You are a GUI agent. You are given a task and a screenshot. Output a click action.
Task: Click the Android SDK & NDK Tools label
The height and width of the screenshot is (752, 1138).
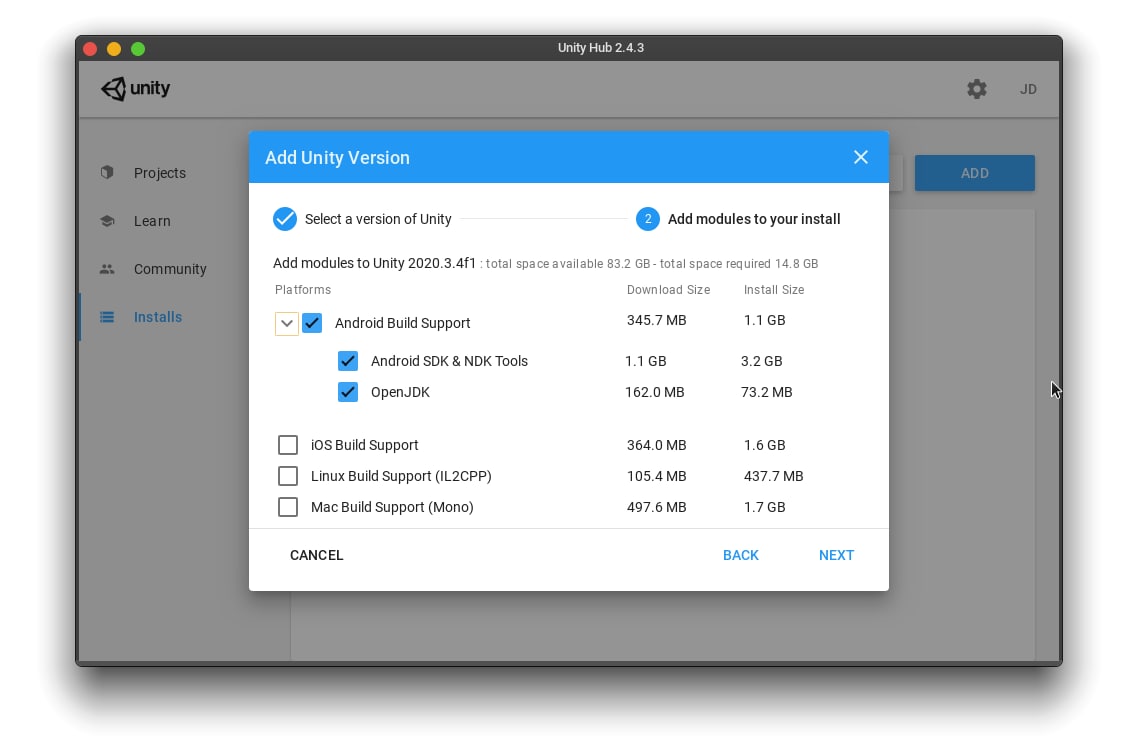pos(449,361)
